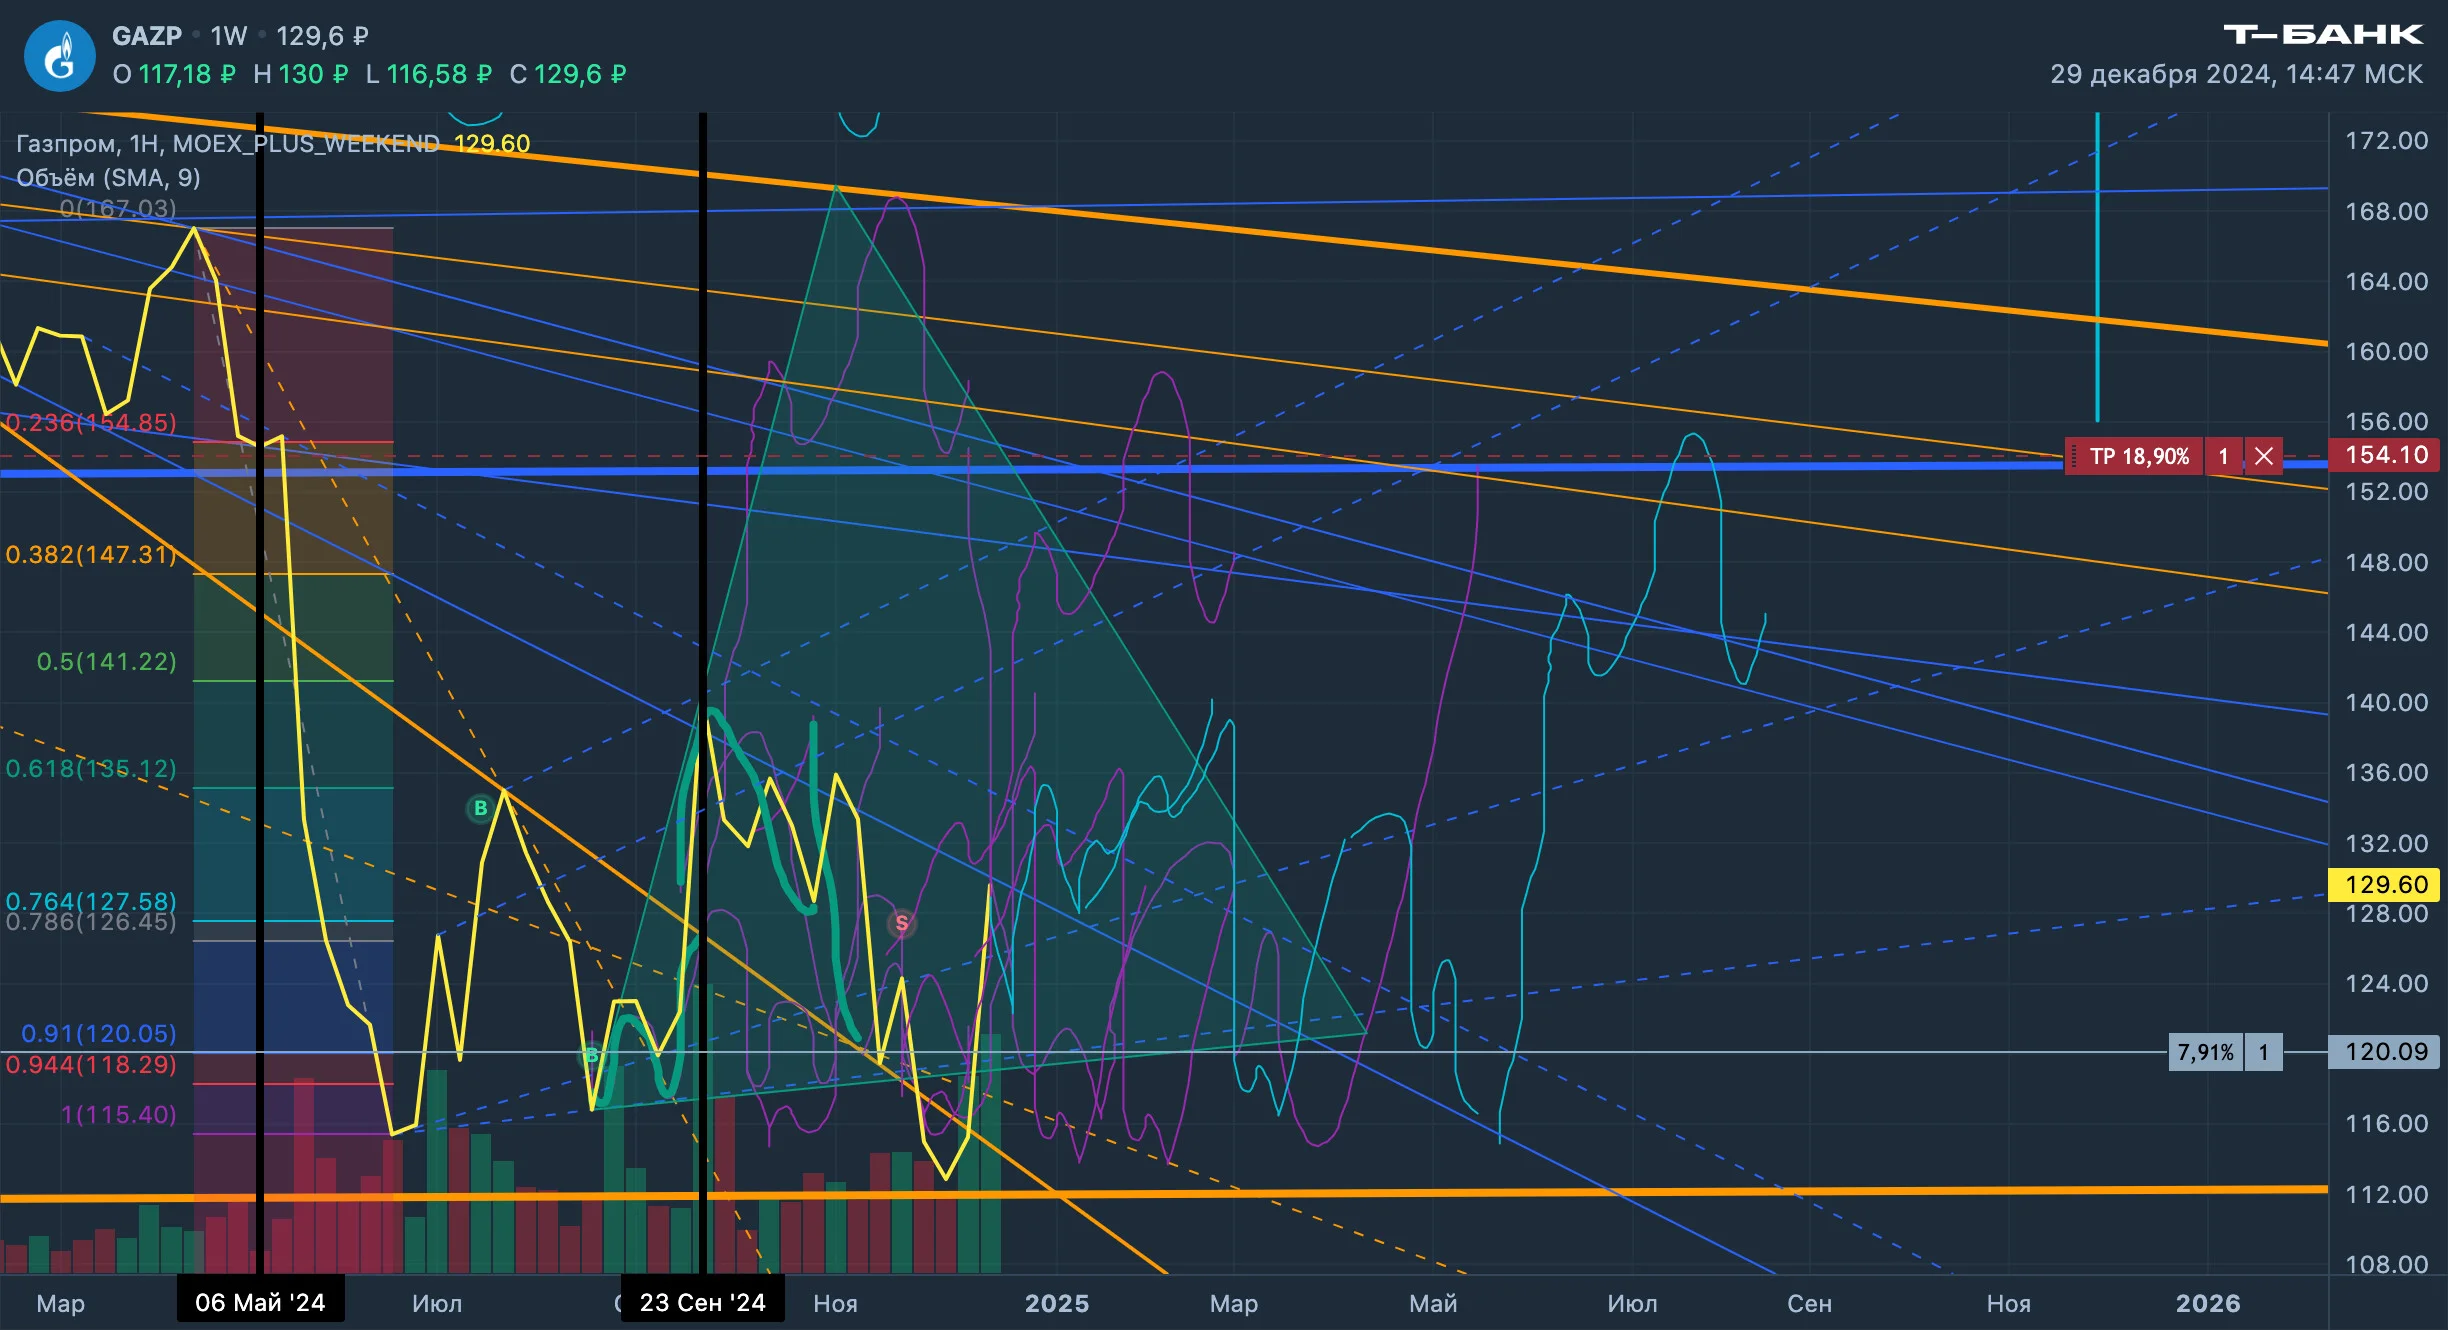Click the Fibonacci 0.944(118.29) level label
Screen dimensions: 2448x1330
[x=91, y=1065]
